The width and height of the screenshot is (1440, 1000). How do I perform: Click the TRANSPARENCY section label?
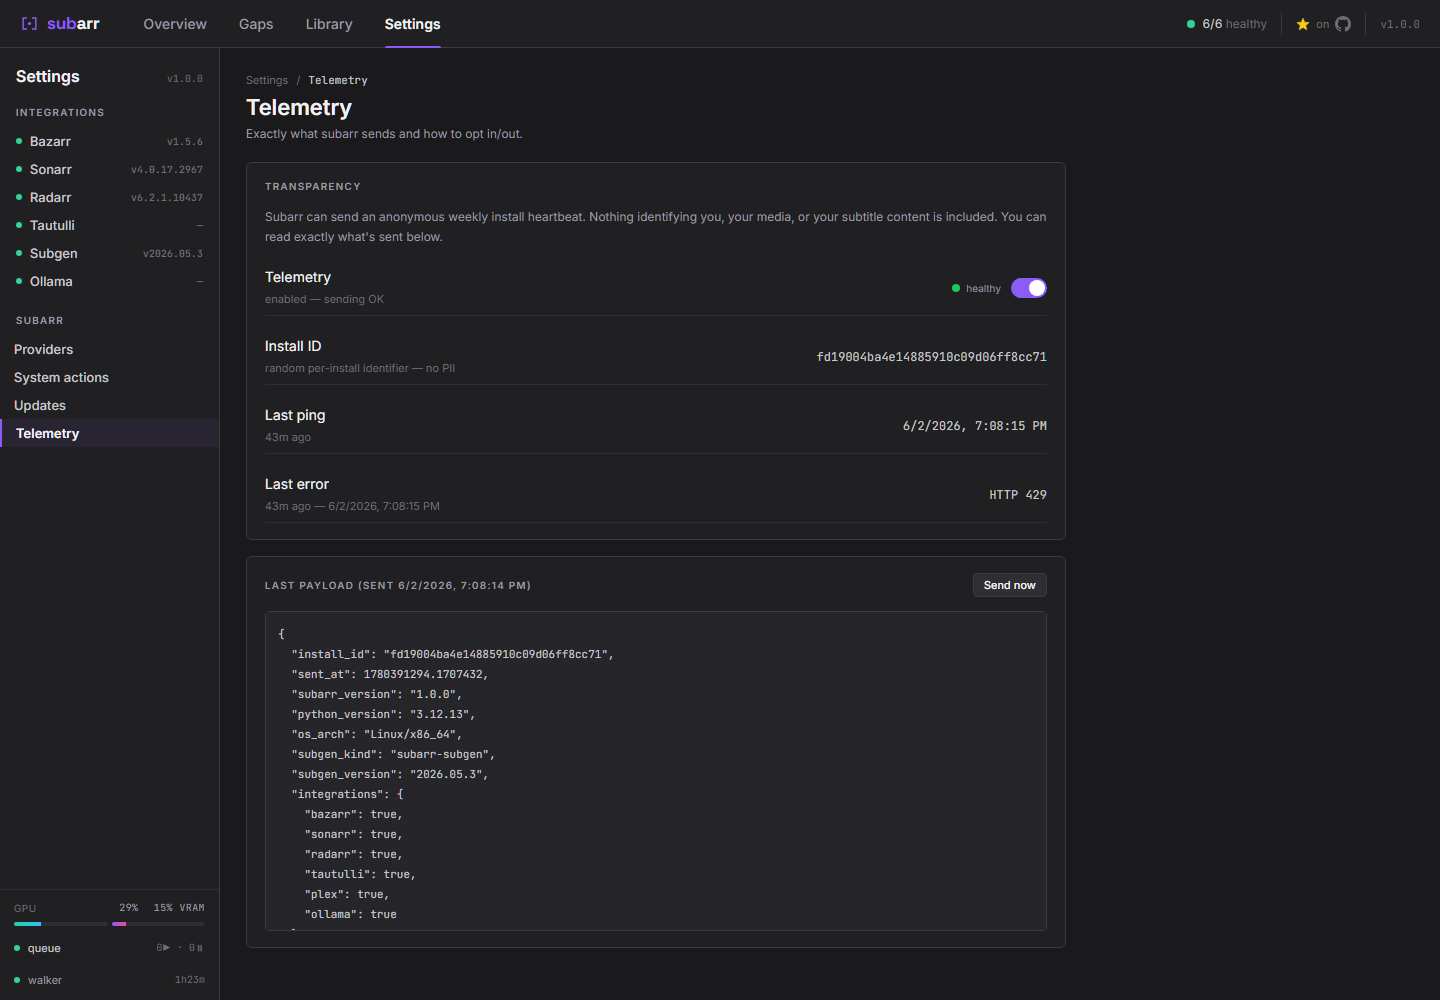(313, 187)
